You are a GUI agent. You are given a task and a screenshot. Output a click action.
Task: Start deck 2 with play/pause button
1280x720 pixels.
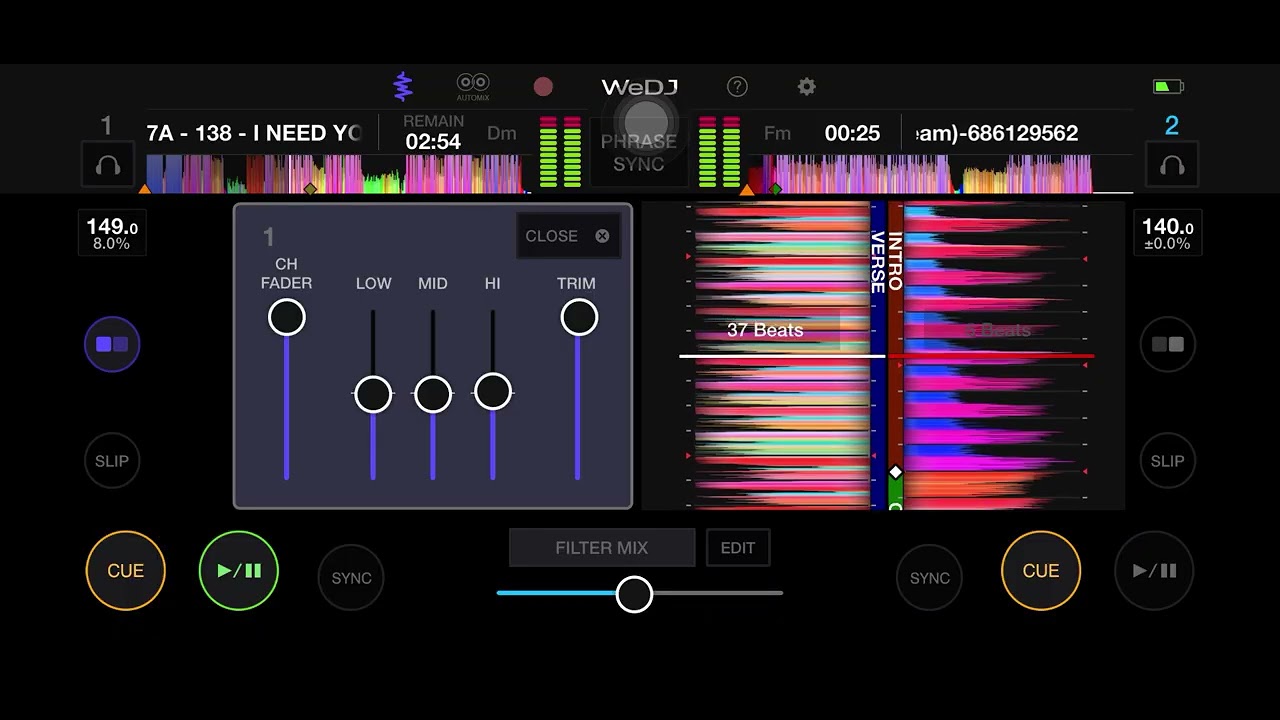(1154, 570)
